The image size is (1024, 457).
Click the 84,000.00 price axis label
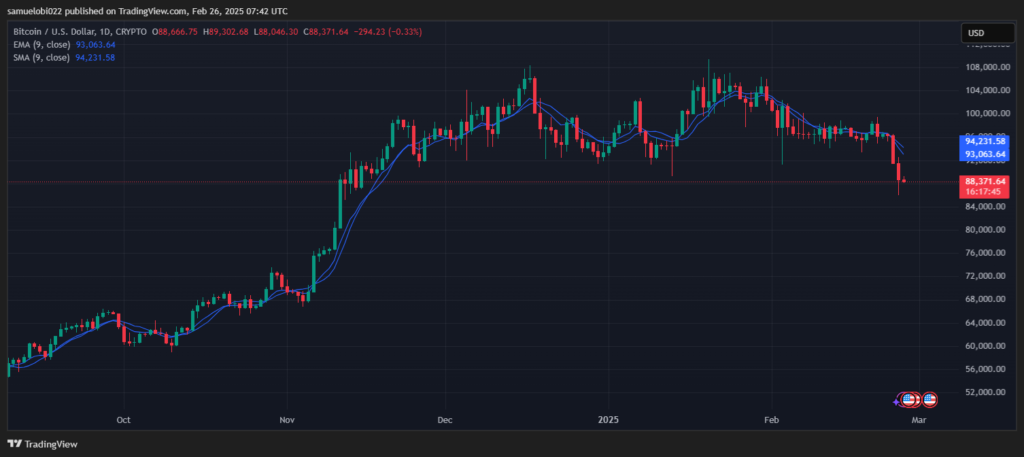pyautogui.click(x=984, y=206)
